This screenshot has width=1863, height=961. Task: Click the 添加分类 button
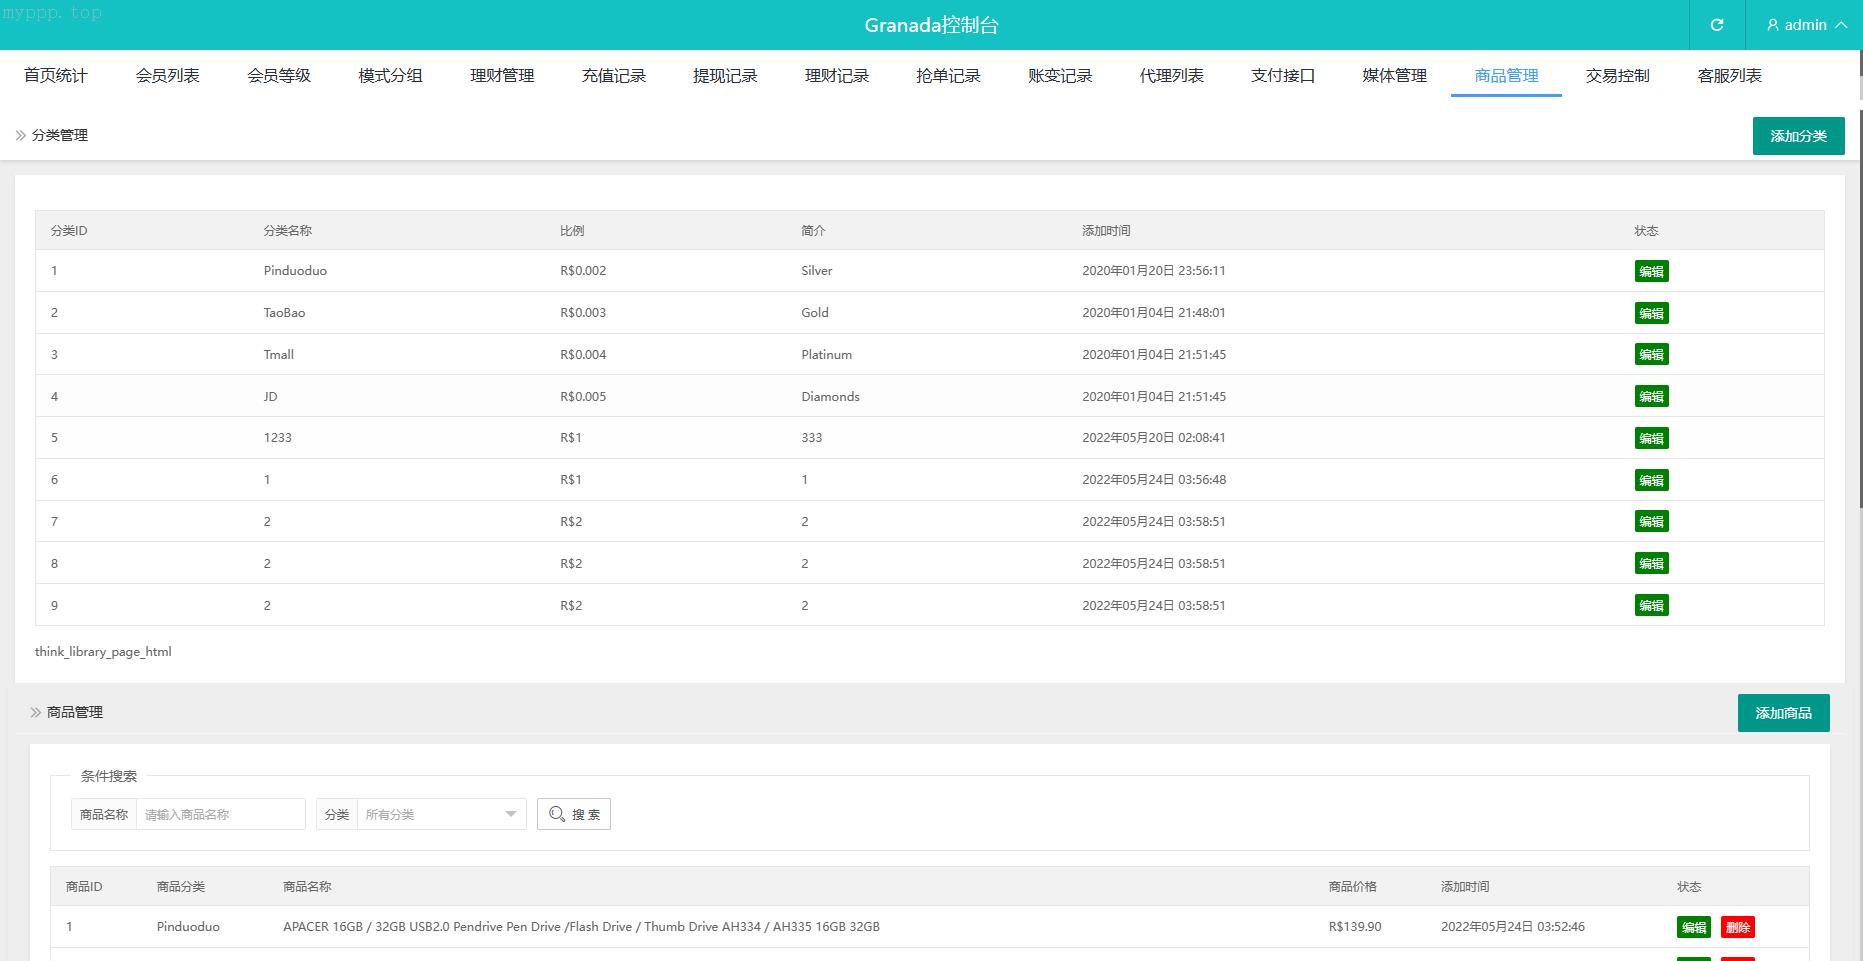coord(1798,136)
